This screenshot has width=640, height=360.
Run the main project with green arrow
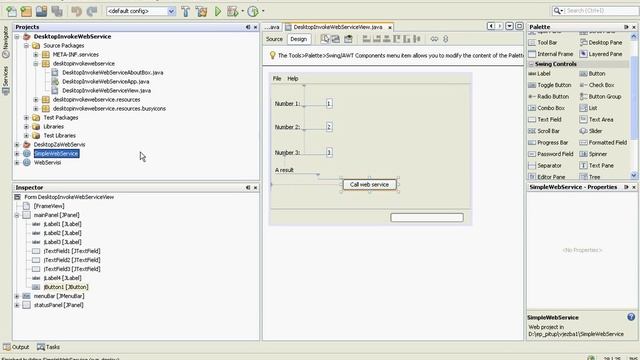218,11
